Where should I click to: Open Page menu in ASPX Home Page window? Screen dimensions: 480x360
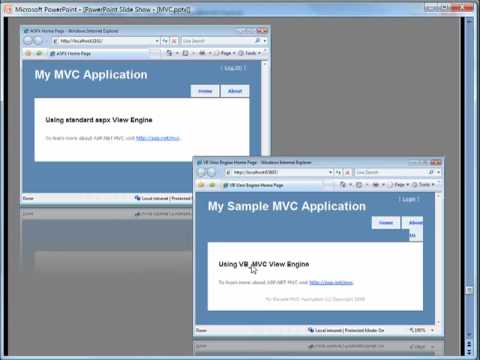(224, 53)
